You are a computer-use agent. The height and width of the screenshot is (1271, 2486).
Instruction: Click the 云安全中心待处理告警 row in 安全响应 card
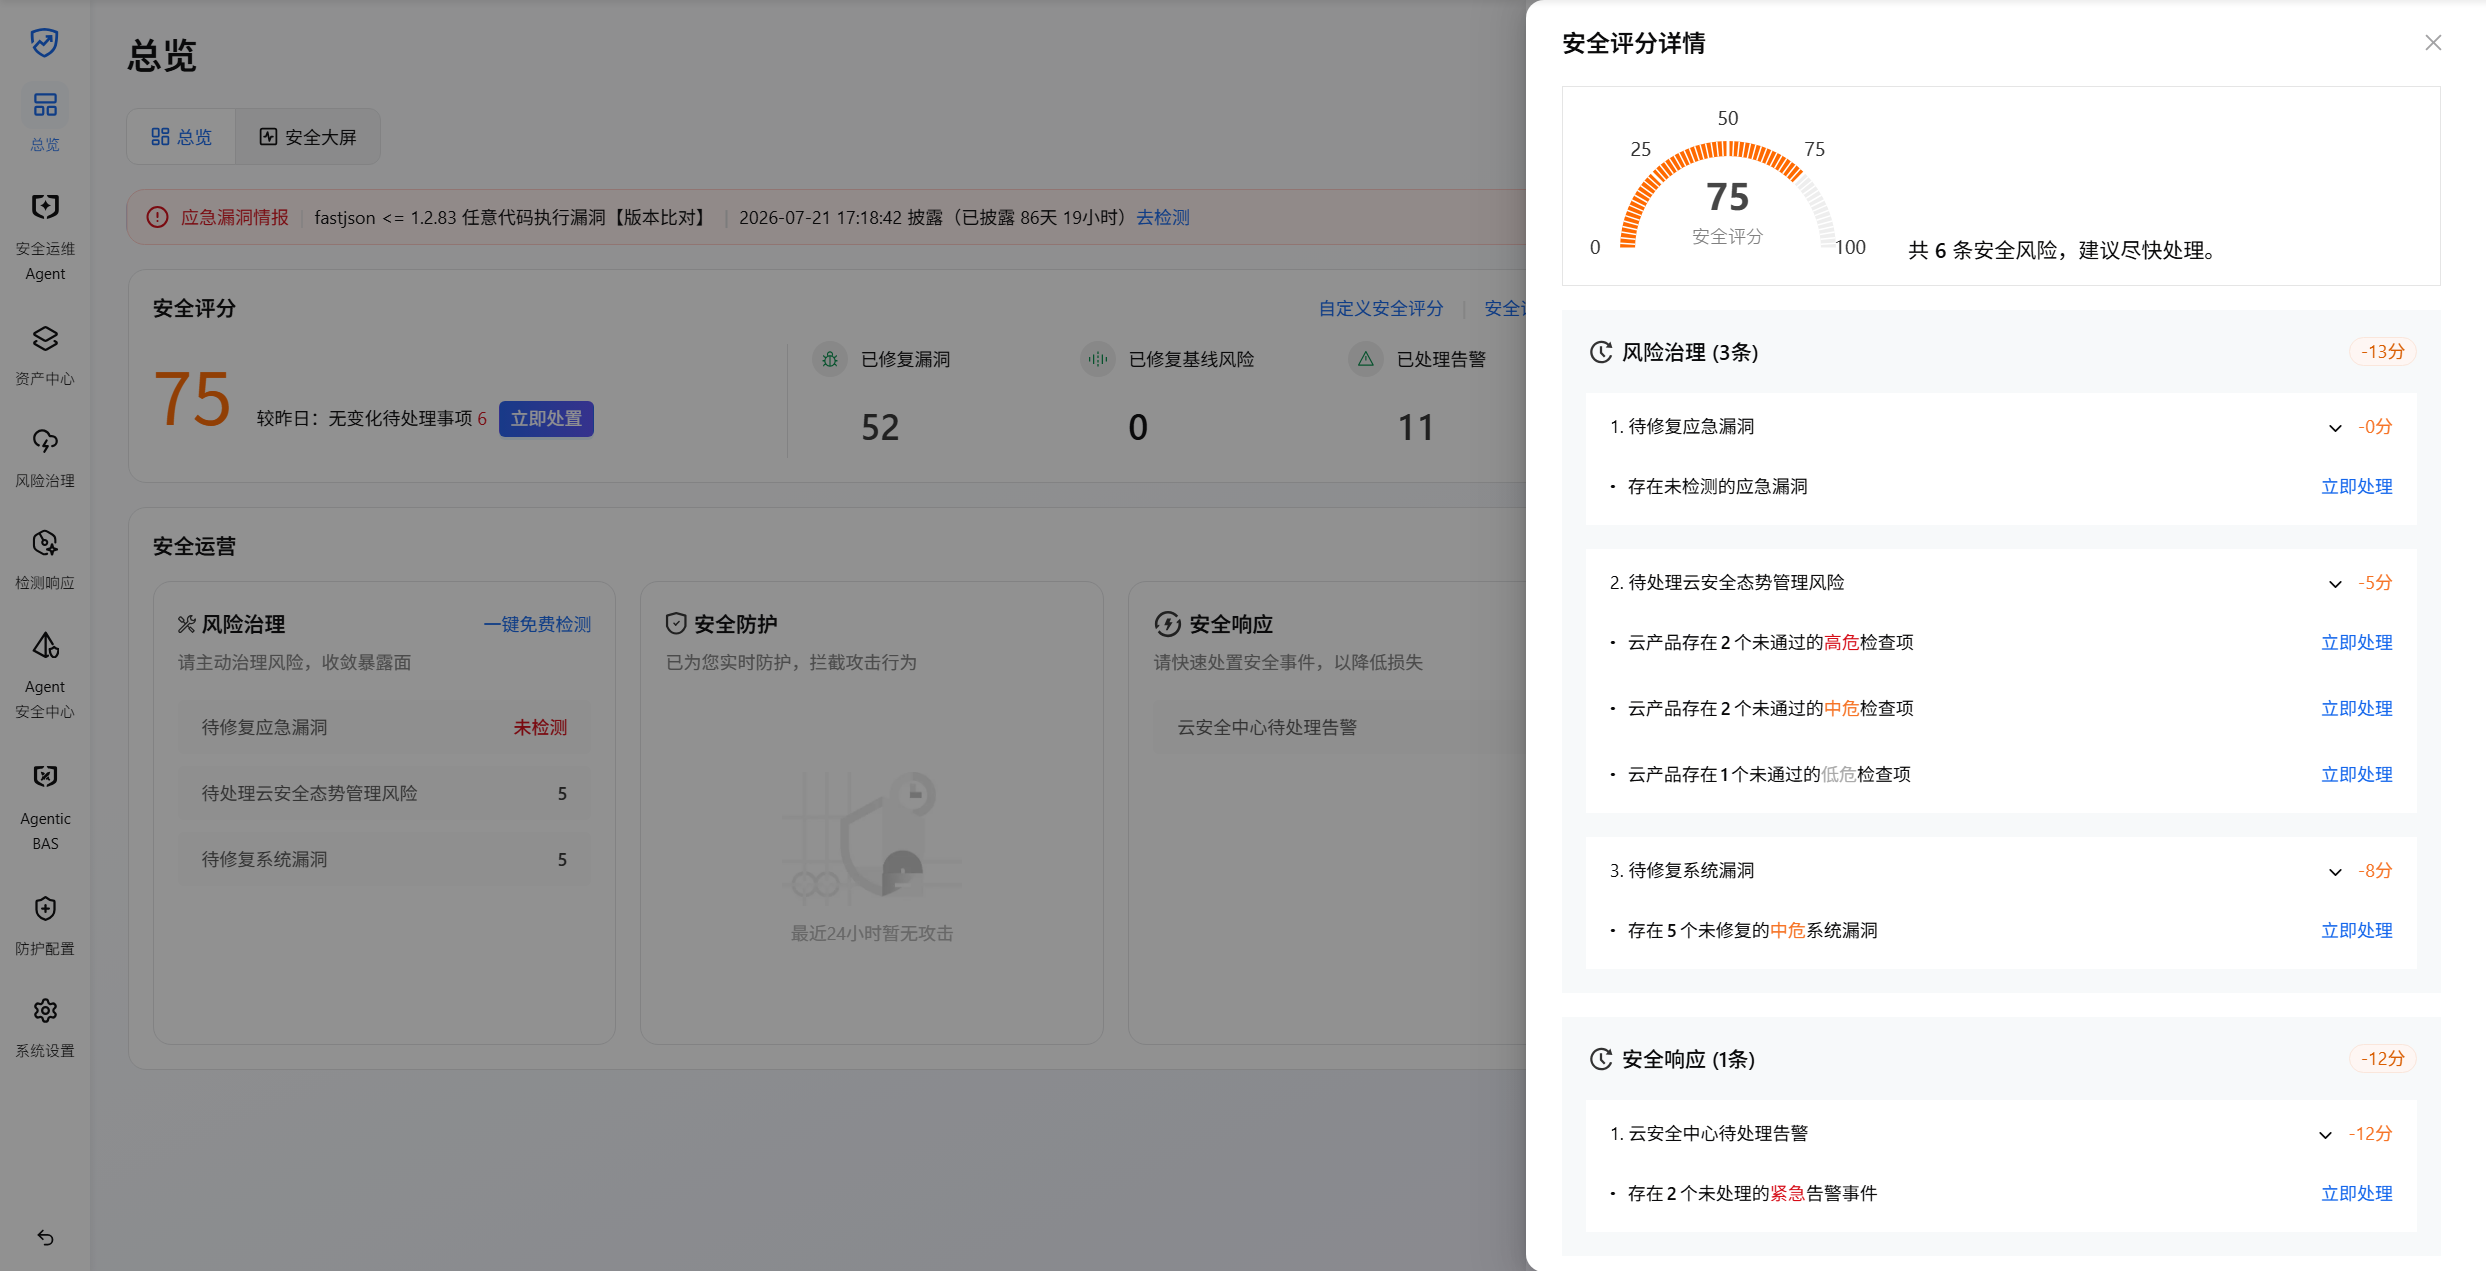[x=1340, y=727]
